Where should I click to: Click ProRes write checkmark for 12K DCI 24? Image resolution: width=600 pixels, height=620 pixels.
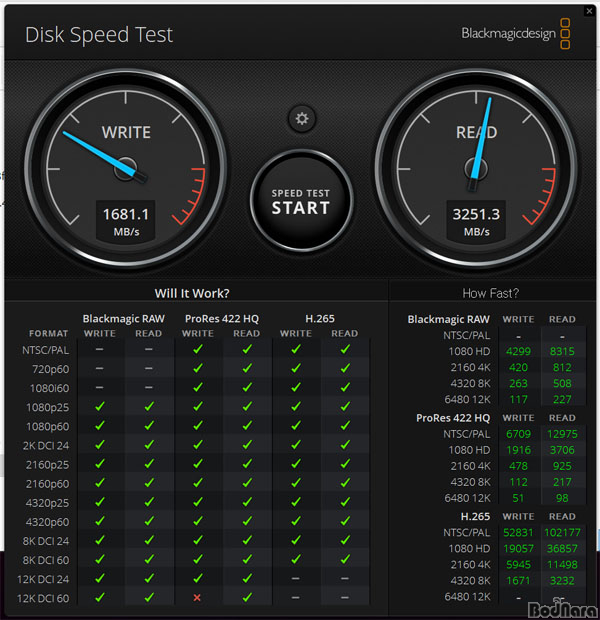198,578
